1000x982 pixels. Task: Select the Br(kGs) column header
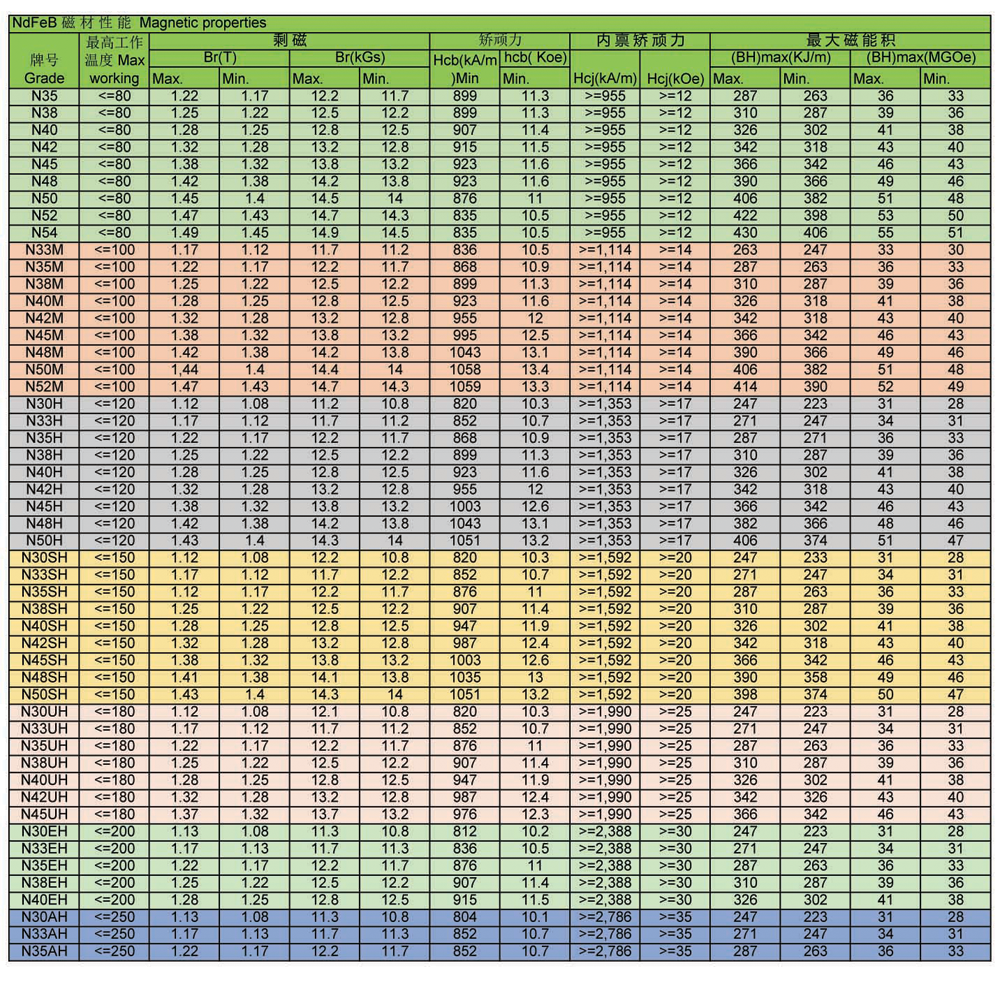pyautogui.click(x=359, y=58)
